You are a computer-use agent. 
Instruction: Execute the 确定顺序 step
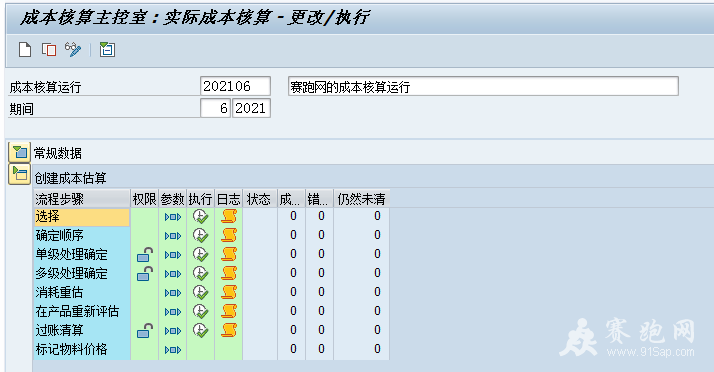point(200,235)
